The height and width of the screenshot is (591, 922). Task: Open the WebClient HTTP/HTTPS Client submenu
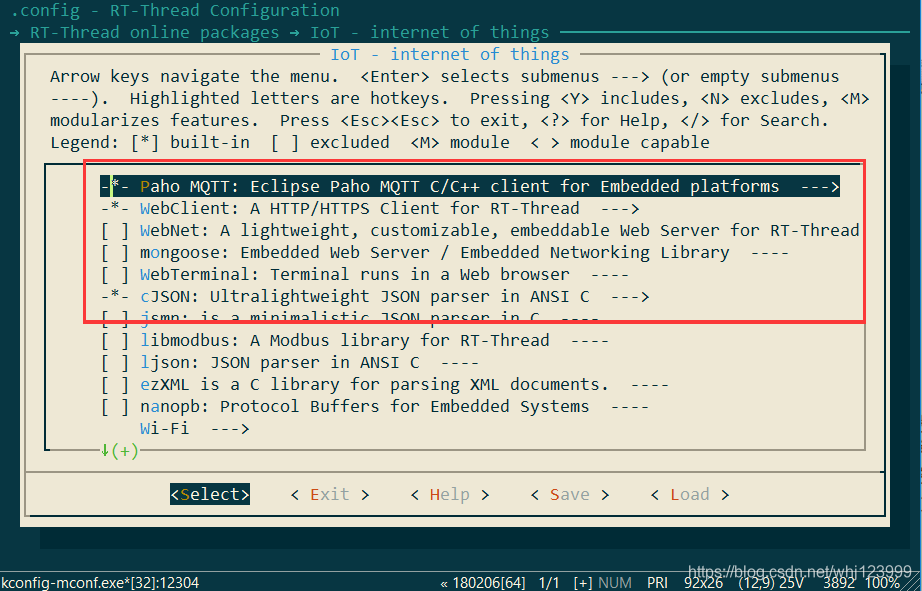click(x=370, y=209)
